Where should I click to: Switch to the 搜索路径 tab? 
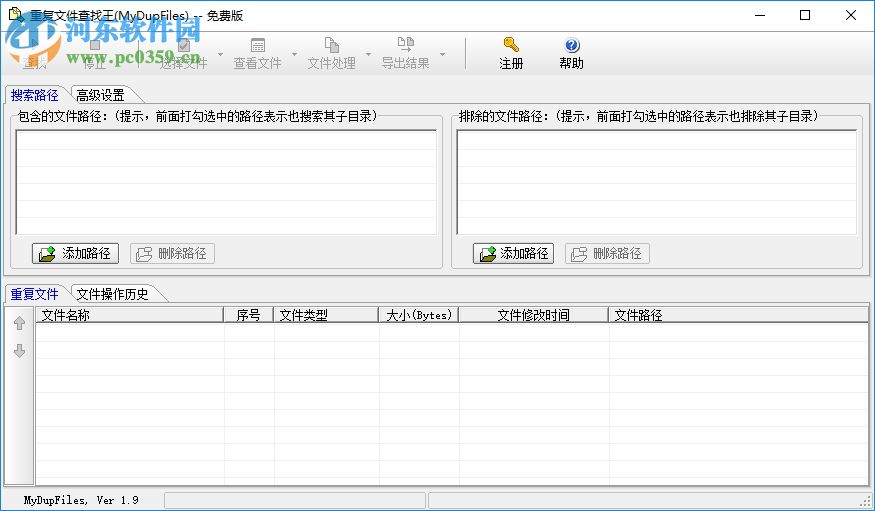[x=35, y=95]
